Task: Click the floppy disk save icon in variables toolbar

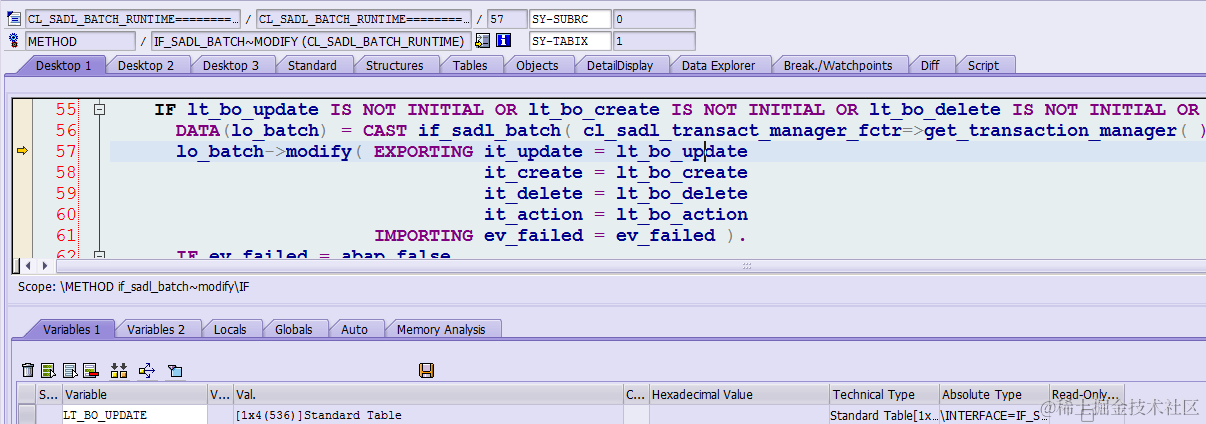Action: [x=426, y=371]
